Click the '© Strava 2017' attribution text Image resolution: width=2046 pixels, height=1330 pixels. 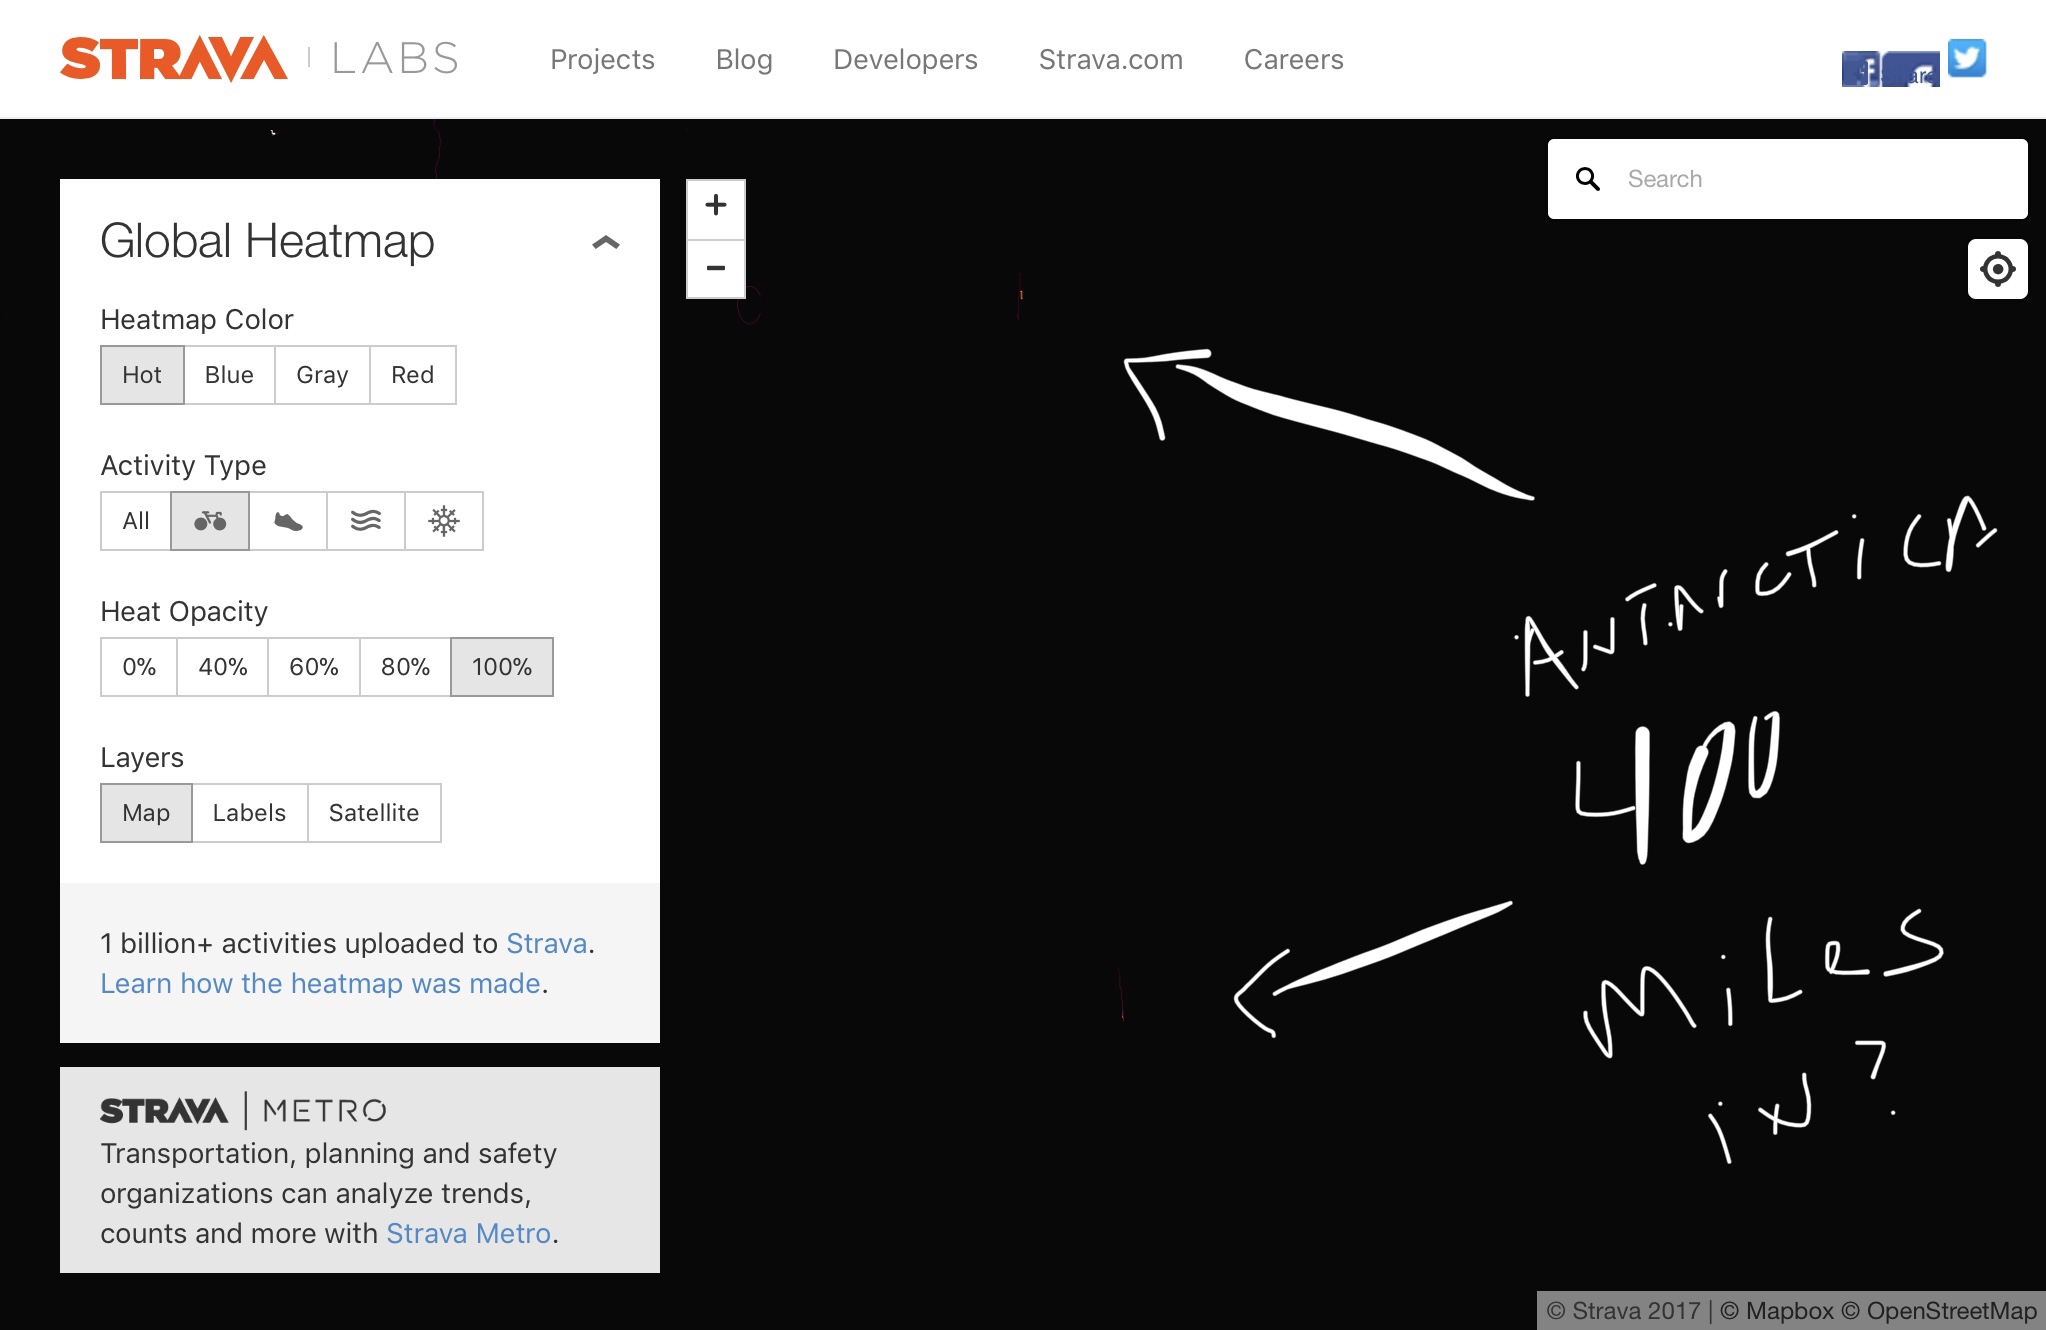[1623, 1311]
